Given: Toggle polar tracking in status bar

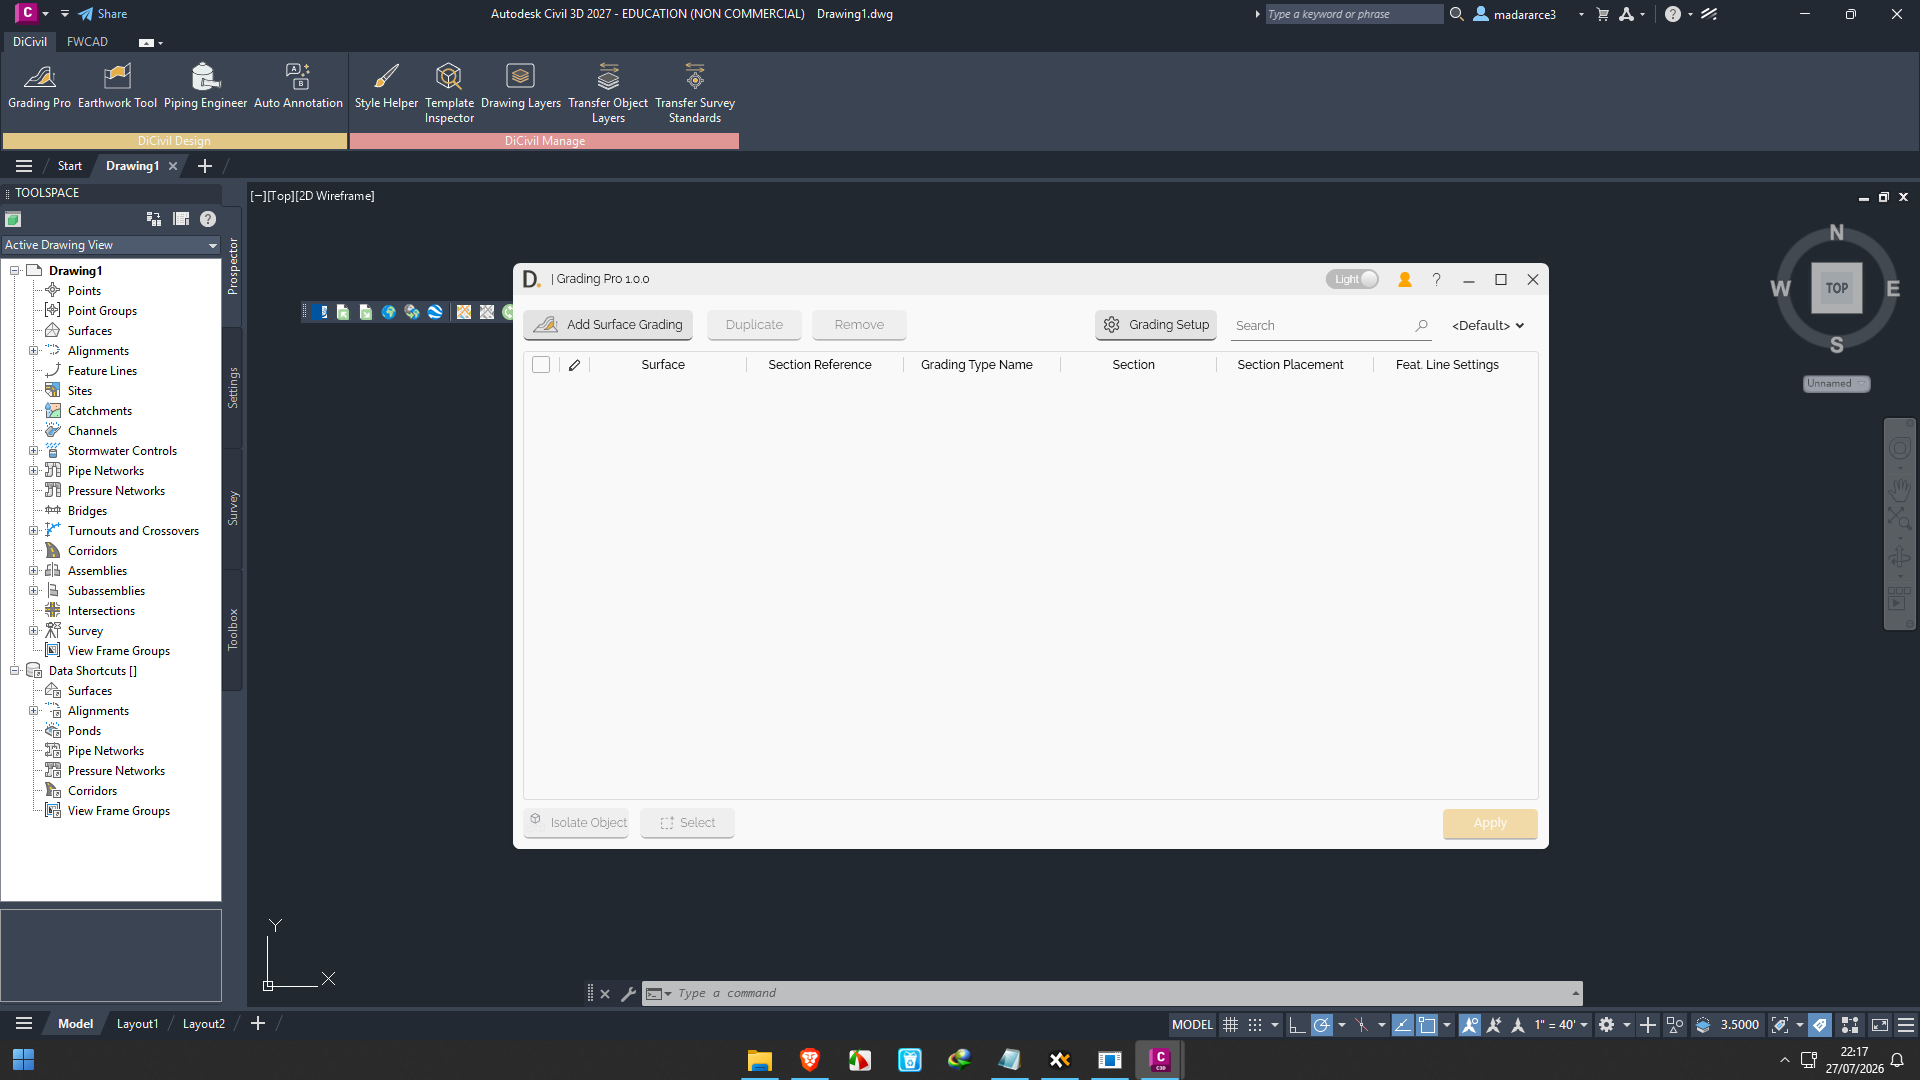Looking at the screenshot, I should (1321, 1025).
